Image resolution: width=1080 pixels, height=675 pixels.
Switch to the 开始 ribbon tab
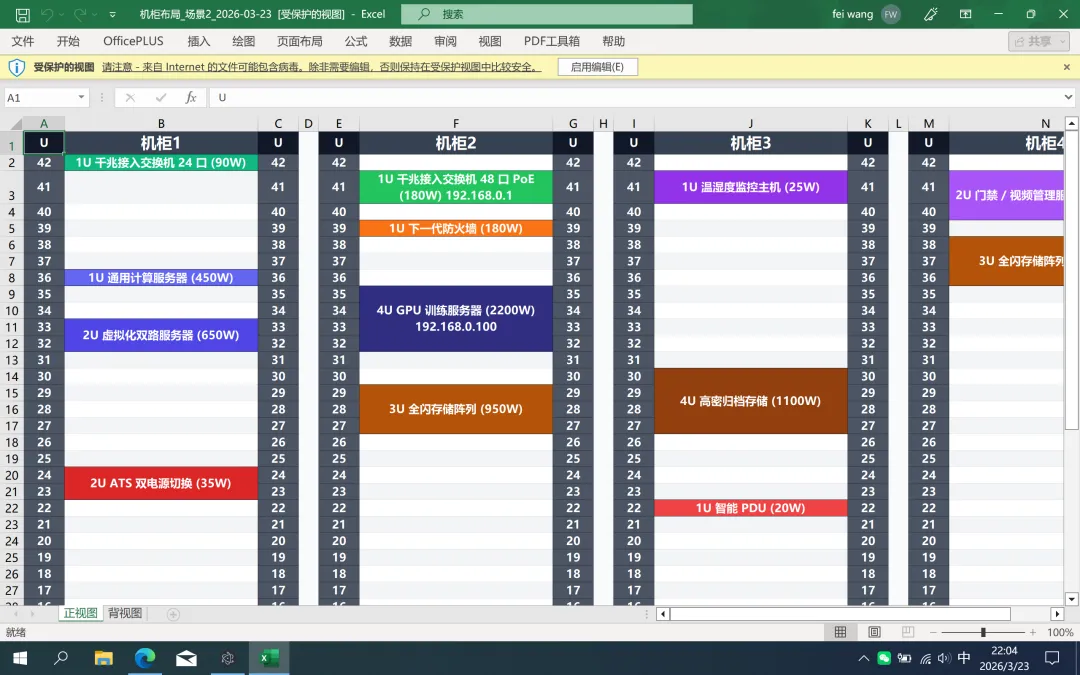pyautogui.click(x=68, y=41)
